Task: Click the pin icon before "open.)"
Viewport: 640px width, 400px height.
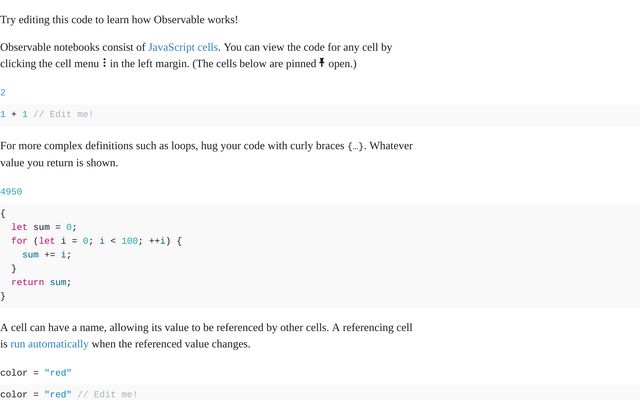Action: pos(322,62)
